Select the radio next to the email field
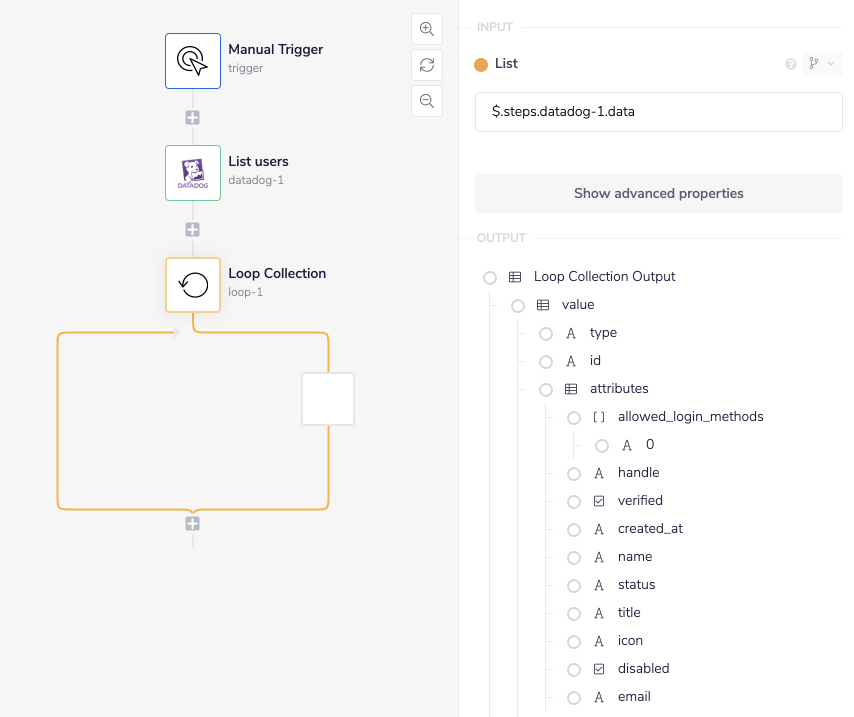 point(573,696)
